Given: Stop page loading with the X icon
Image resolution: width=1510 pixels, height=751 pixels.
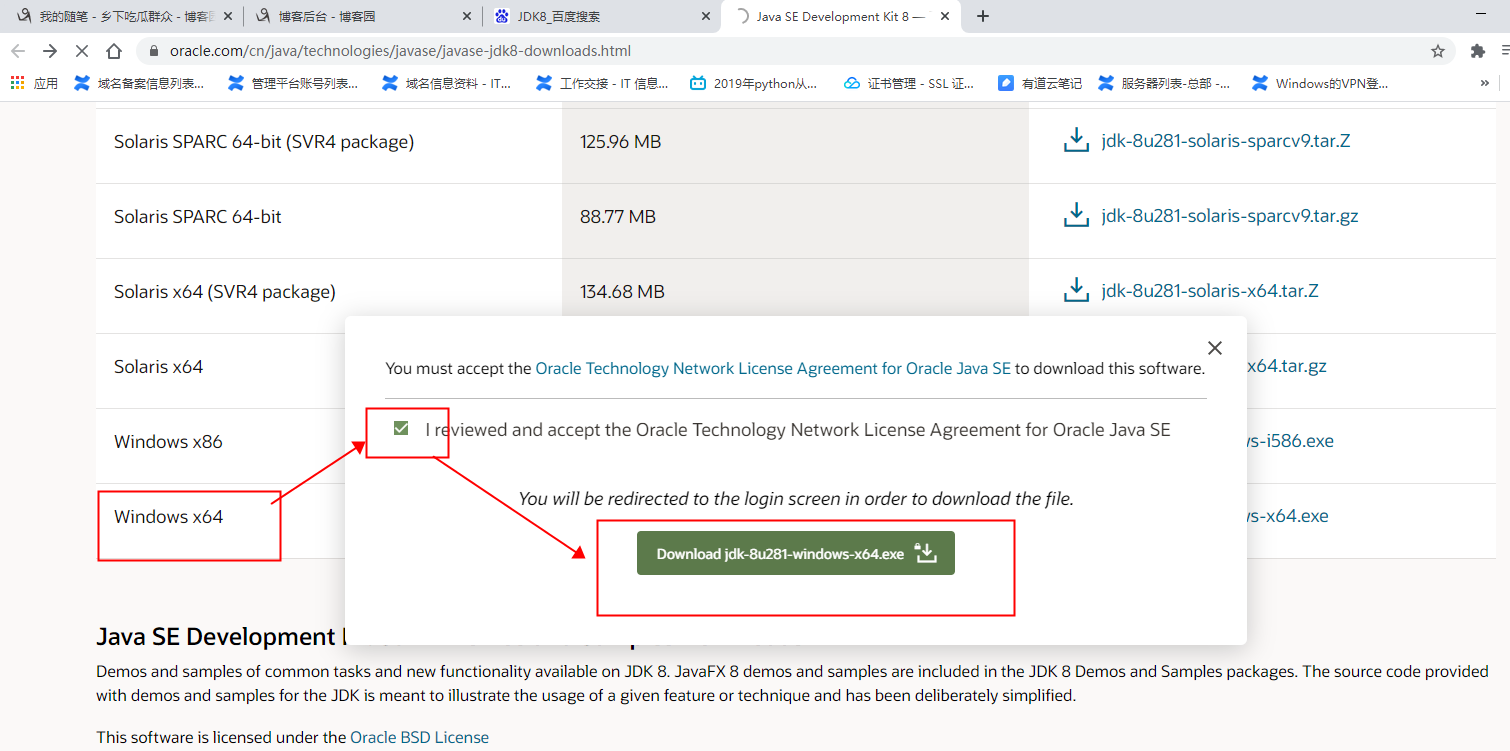Looking at the screenshot, I should [x=82, y=51].
